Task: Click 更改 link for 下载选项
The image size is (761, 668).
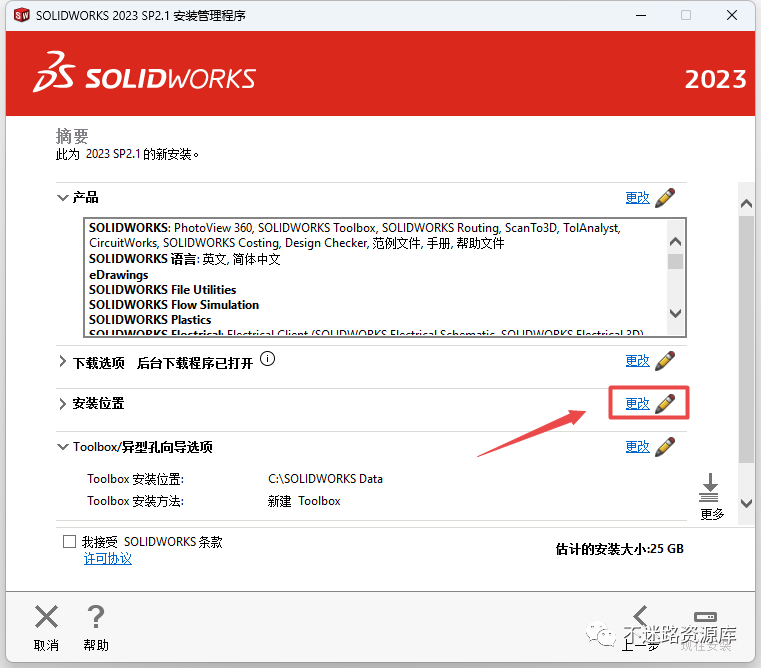Action: pyautogui.click(x=637, y=361)
